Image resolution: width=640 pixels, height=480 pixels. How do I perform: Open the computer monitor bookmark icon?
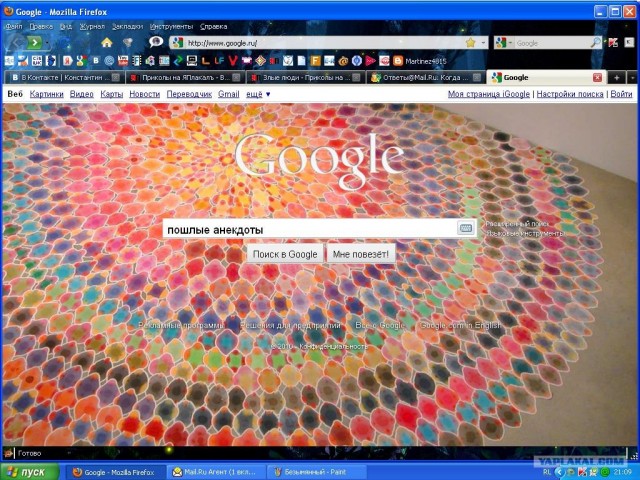coord(191,61)
